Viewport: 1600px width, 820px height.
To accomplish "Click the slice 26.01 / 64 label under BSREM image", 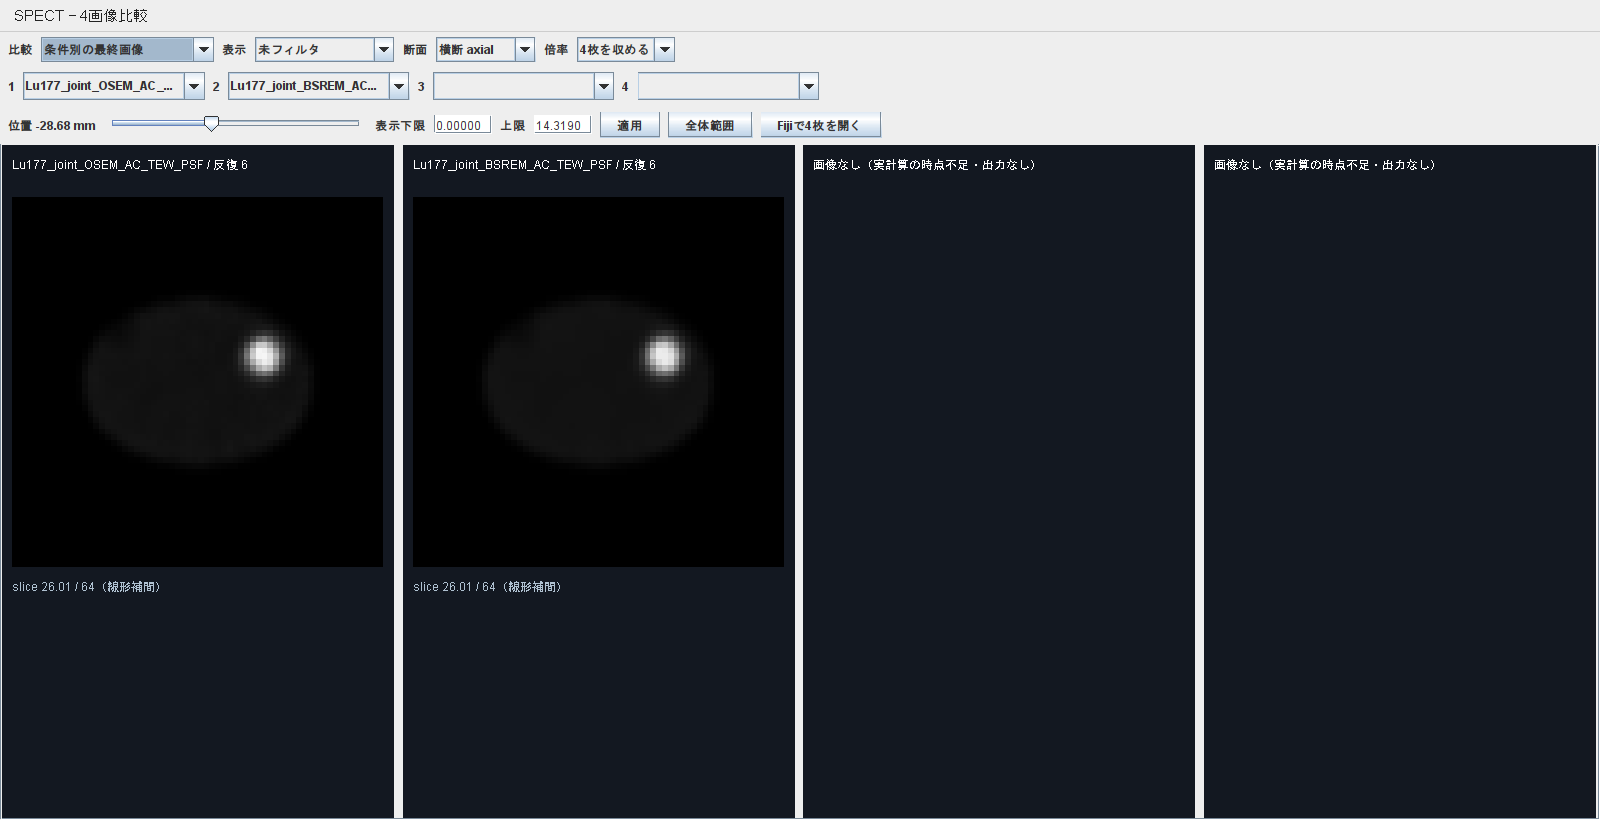I will click(x=487, y=587).
